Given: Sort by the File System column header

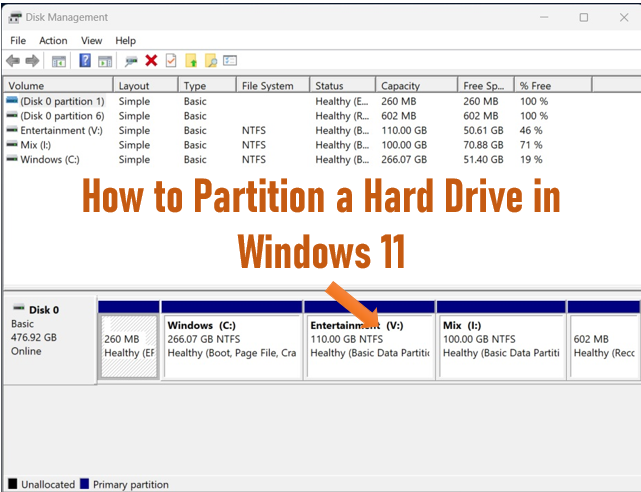Looking at the screenshot, I should tap(268, 86).
